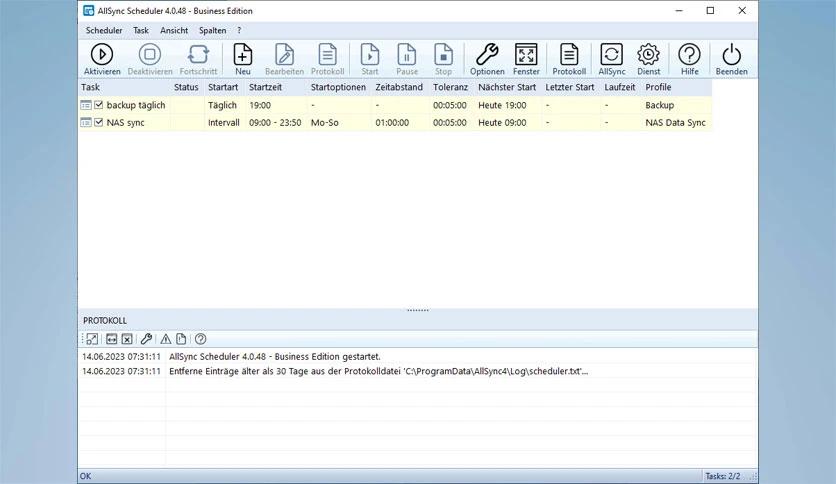Sort by the Task column header
This screenshot has width=836, height=484.
pos(124,87)
